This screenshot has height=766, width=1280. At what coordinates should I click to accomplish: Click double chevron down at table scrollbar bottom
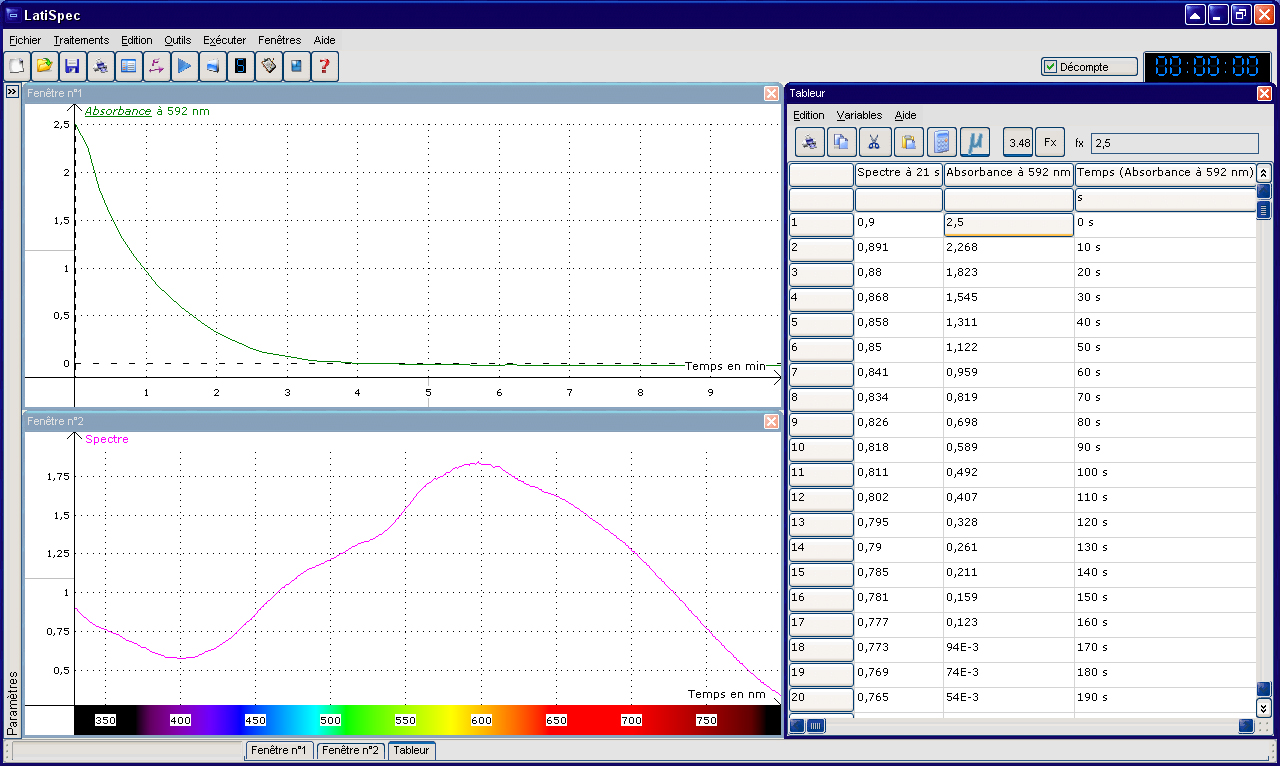(x=1264, y=707)
